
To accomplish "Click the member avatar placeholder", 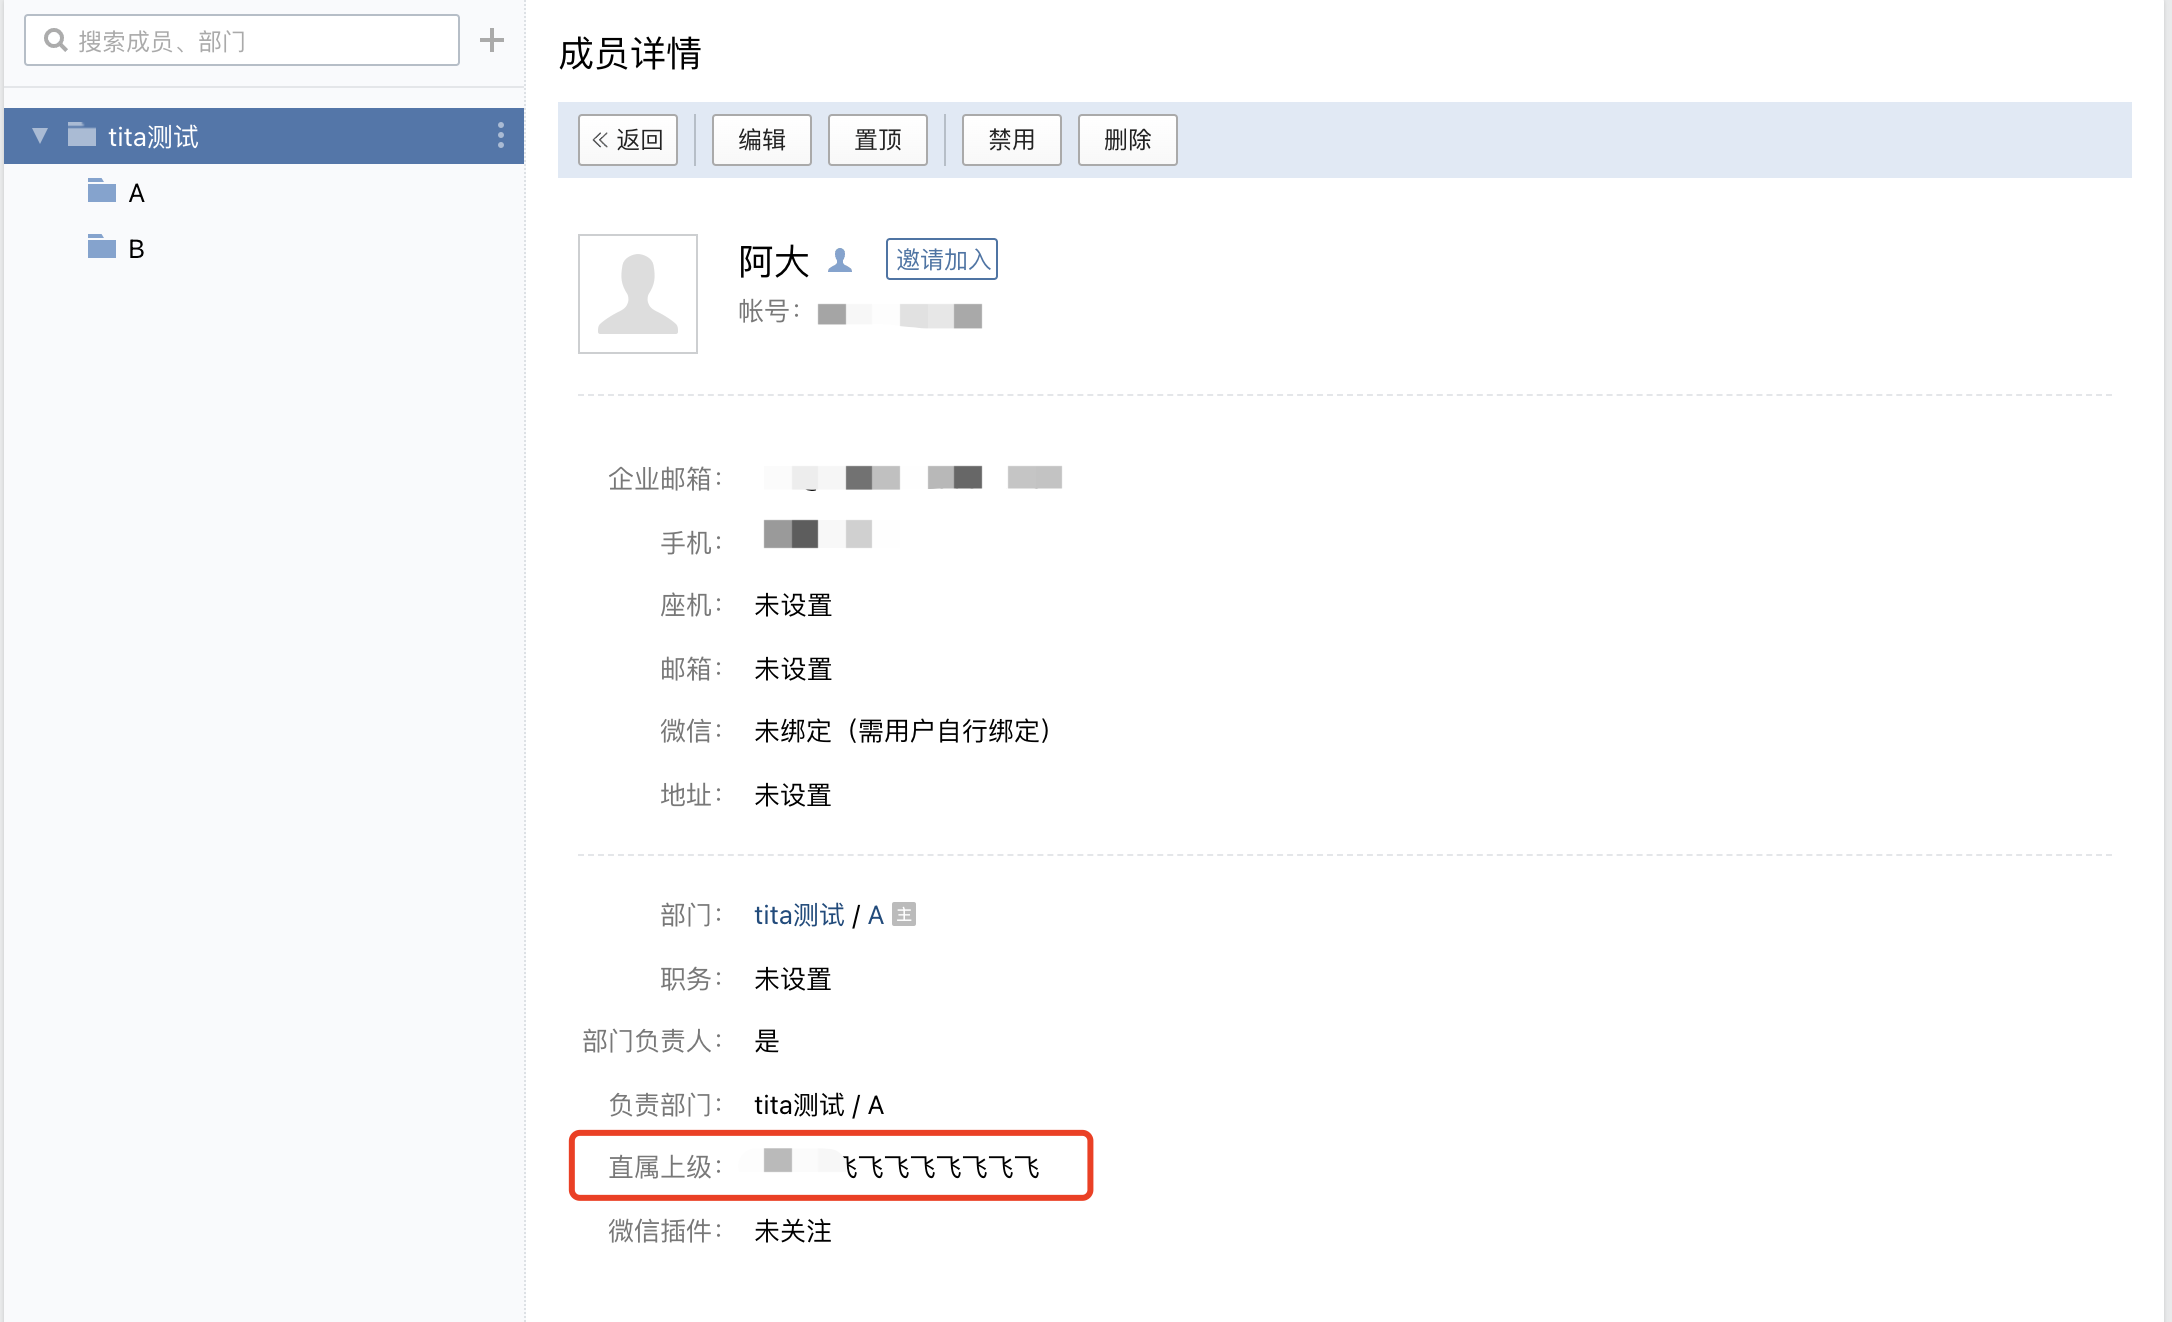I will click(x=638, y=294).
